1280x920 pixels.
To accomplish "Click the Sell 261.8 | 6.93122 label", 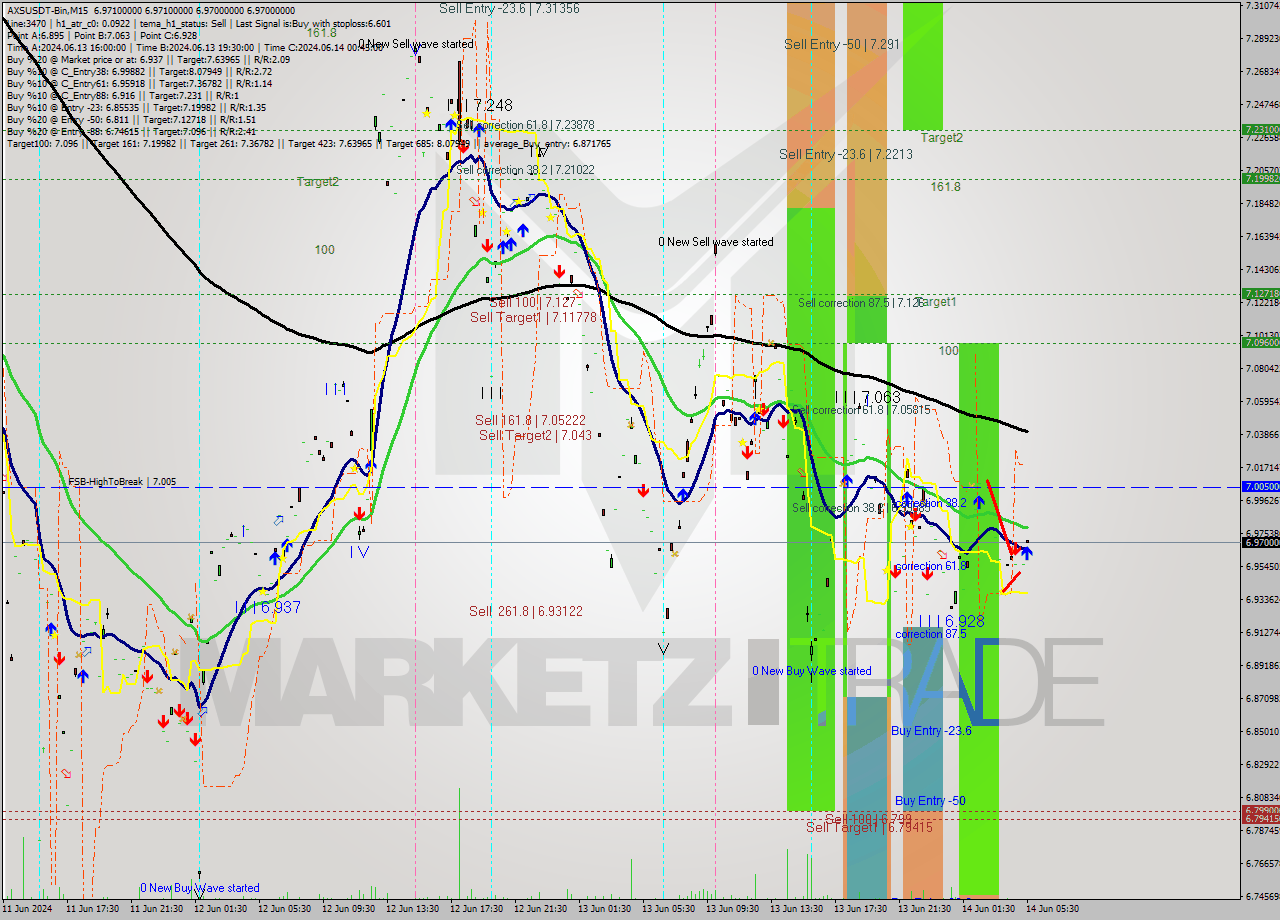I will [x=526, y=611].
